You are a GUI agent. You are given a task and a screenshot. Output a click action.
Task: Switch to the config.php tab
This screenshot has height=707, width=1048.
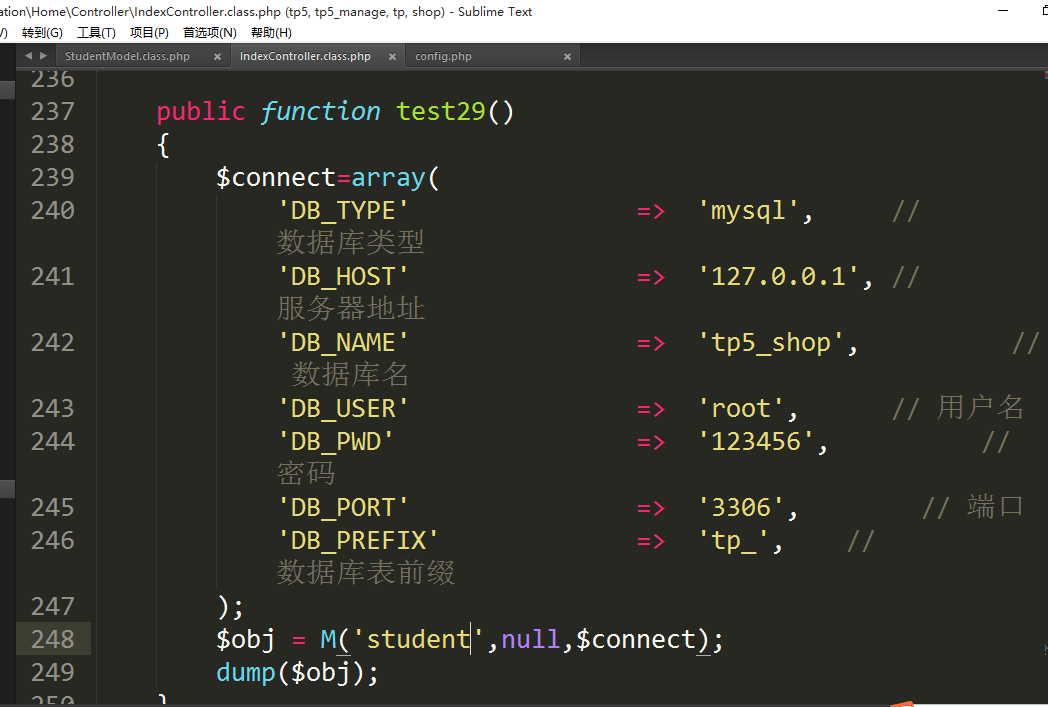click(443, 57)
